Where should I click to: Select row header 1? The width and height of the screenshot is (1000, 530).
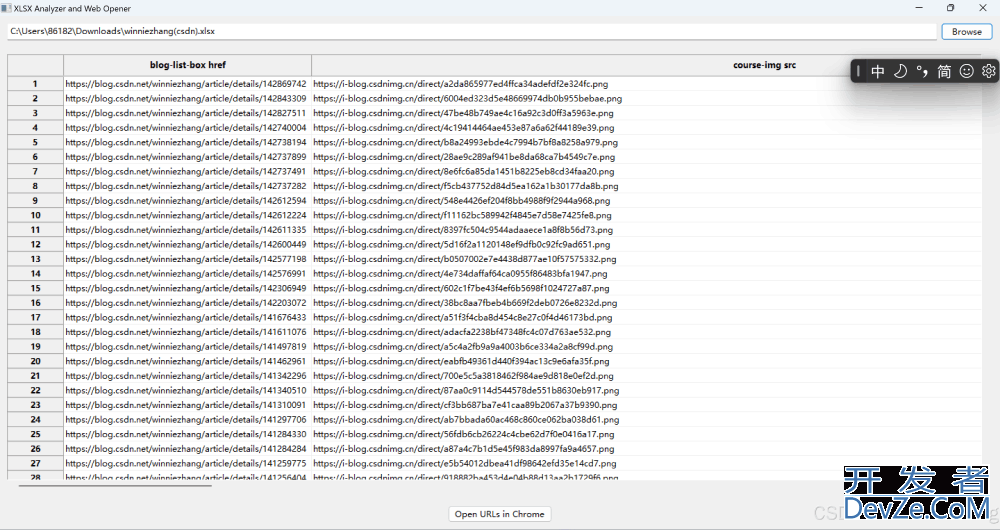[35, 84]
